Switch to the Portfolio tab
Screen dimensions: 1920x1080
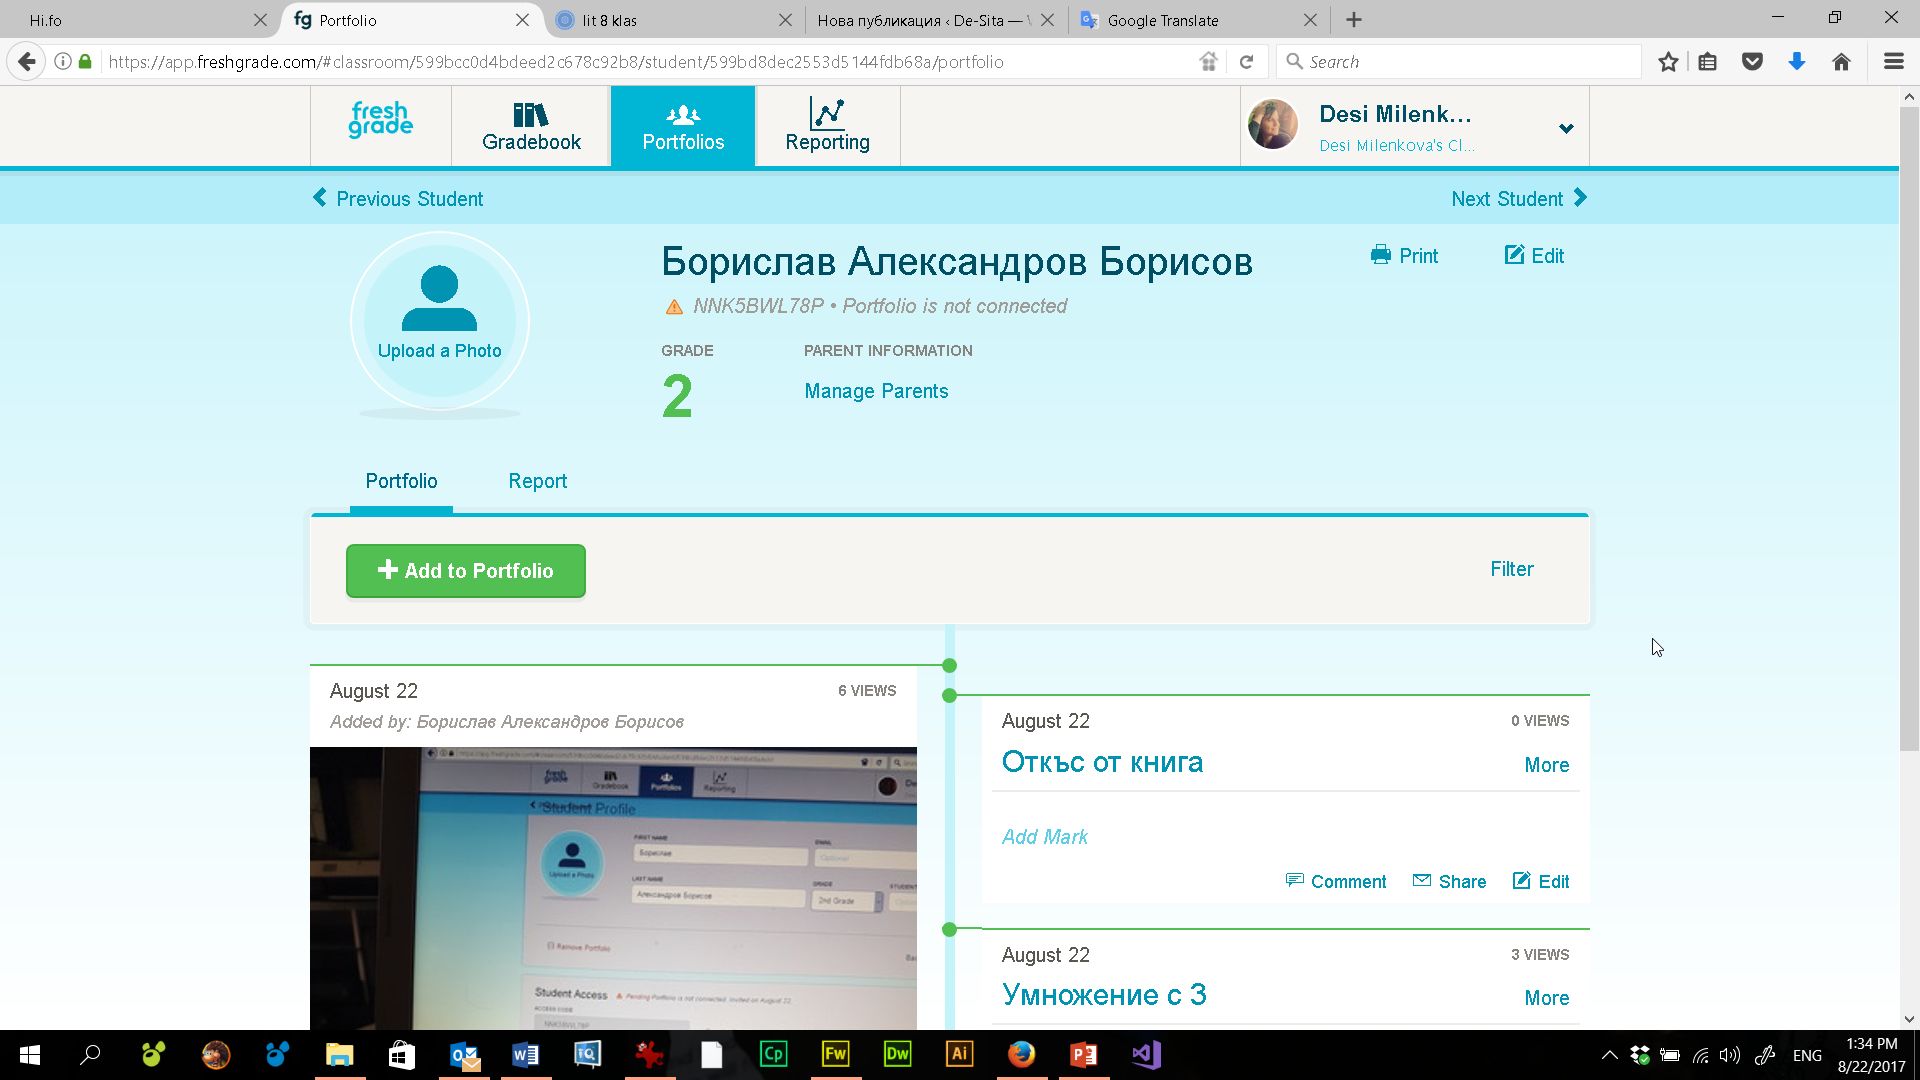(401, 481)
